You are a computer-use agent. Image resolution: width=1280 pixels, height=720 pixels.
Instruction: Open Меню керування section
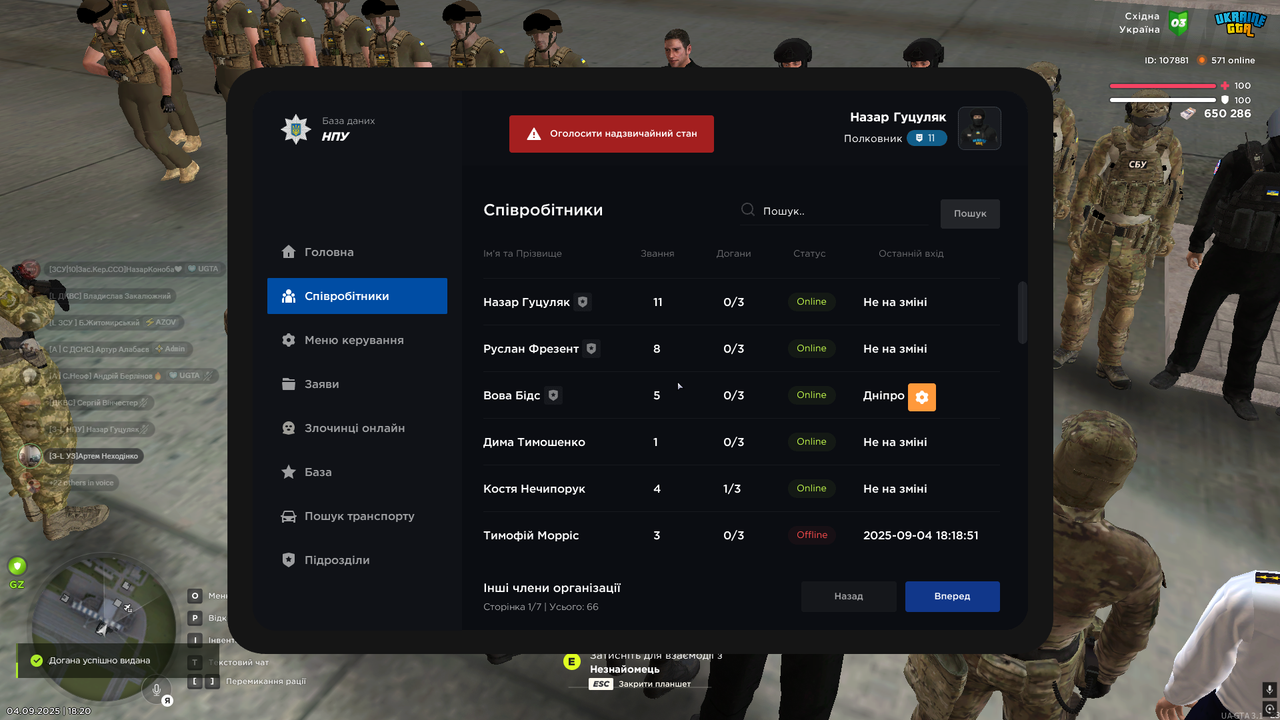[x=357, y=340]
